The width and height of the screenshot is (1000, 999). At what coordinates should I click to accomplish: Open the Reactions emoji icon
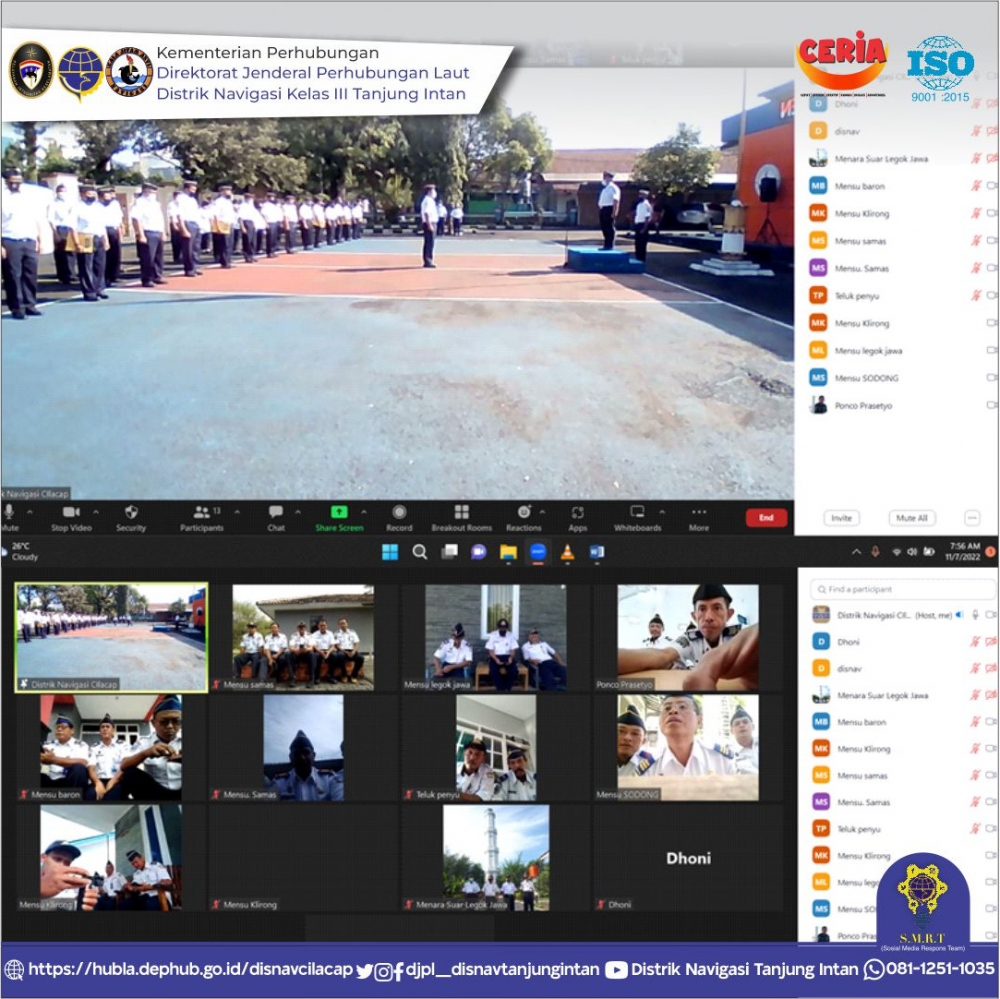[524, 512]
